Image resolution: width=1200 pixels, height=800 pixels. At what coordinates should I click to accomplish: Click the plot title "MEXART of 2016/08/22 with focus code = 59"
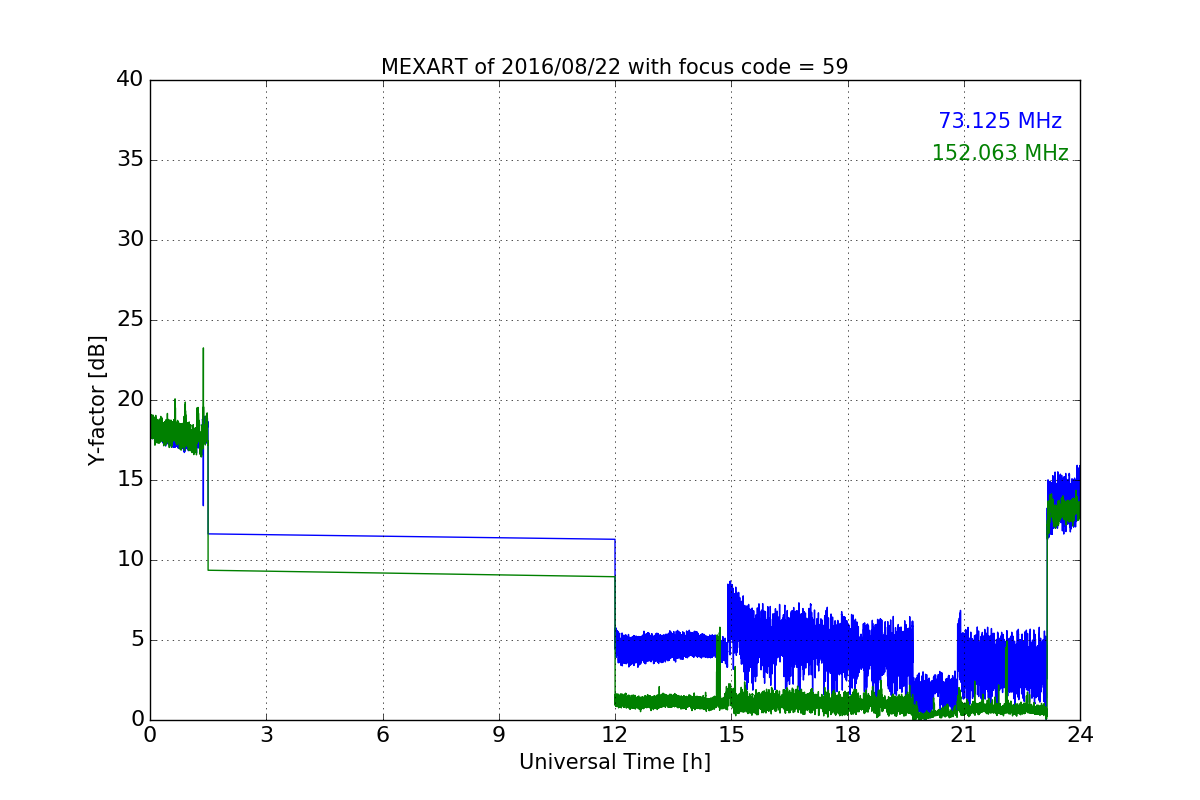614,67
